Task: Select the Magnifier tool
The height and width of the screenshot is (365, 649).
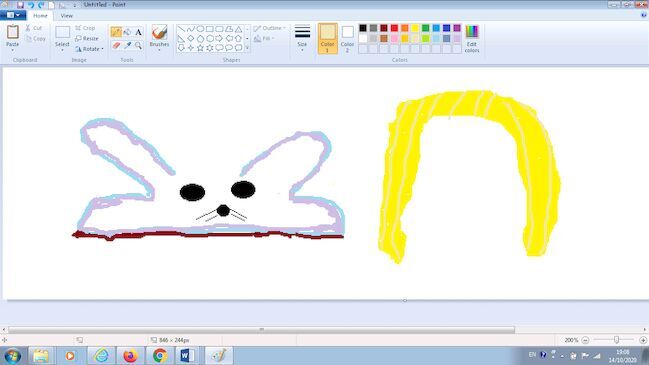Action: pyautogui.click(x=138, y=45)
